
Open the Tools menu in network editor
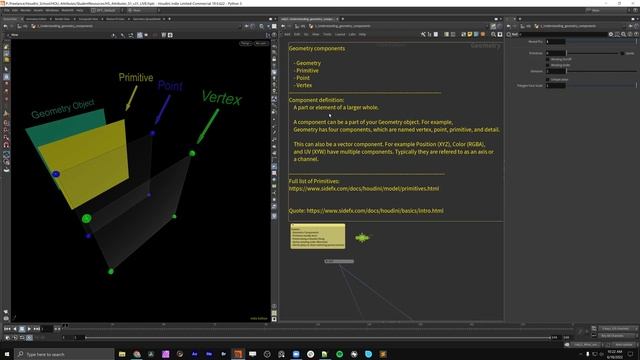[327, 35]
